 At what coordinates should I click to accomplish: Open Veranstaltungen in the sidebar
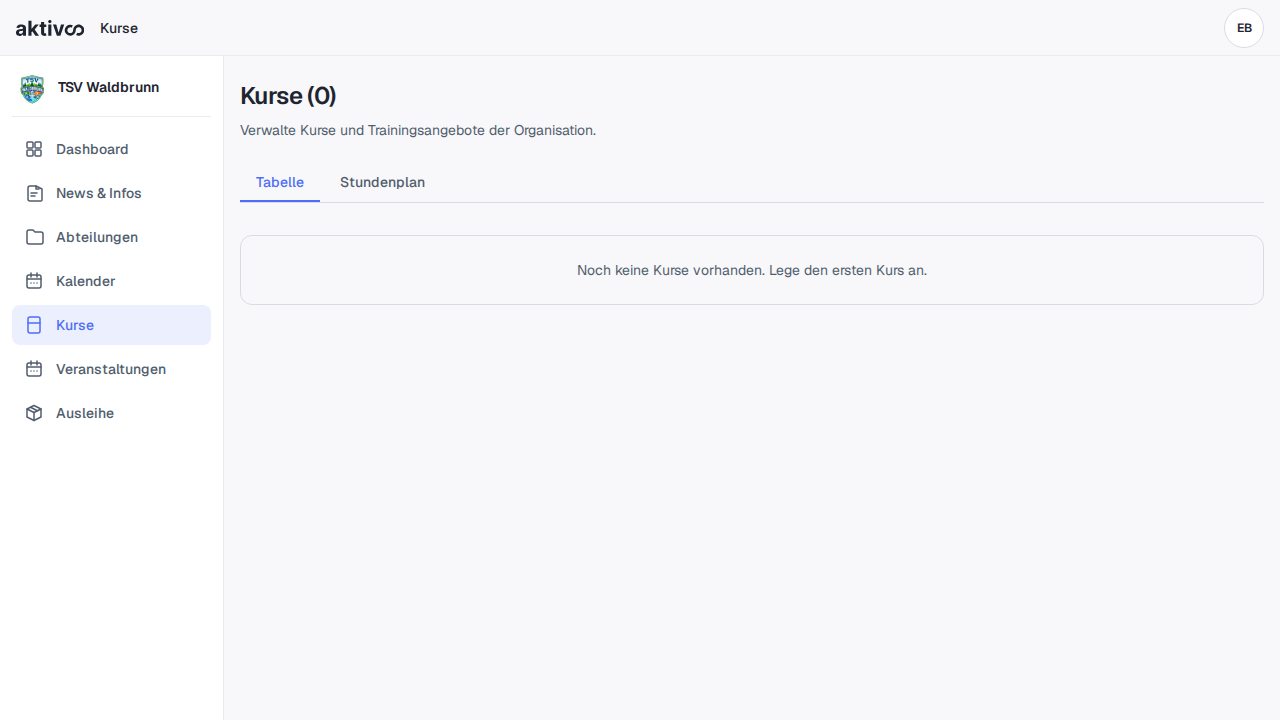click(x=111, y=369)
